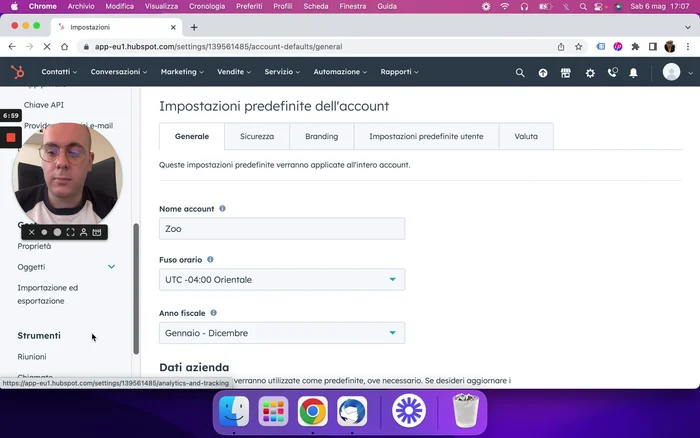Open the search magnifier in HubSpot navbar
The width and height of the screenshot is (700, 438).
click(520, 72)
